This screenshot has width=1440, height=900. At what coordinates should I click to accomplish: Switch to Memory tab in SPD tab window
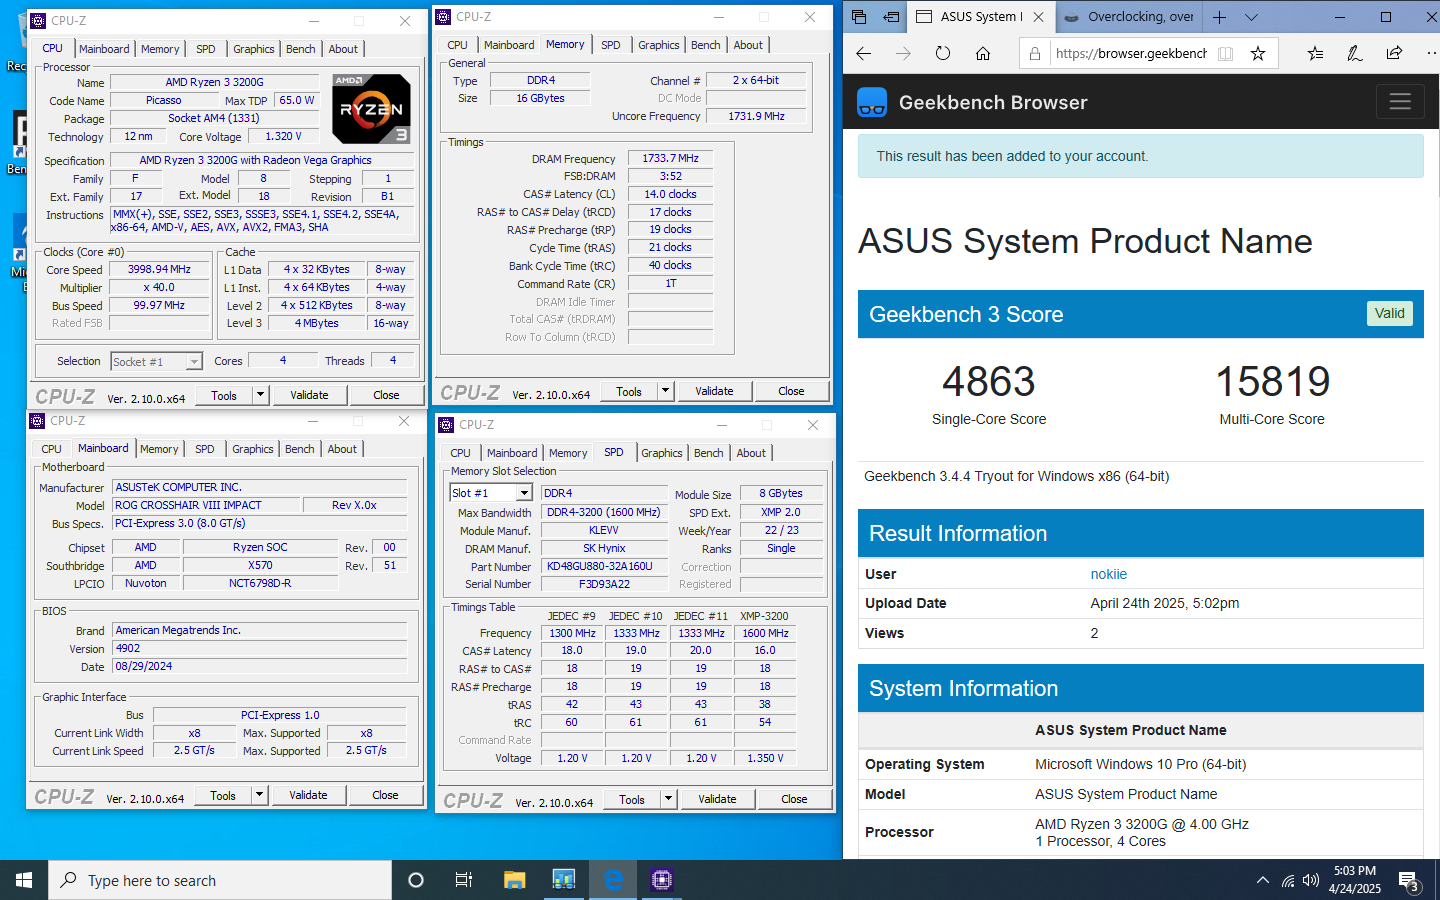coord(568,453)
